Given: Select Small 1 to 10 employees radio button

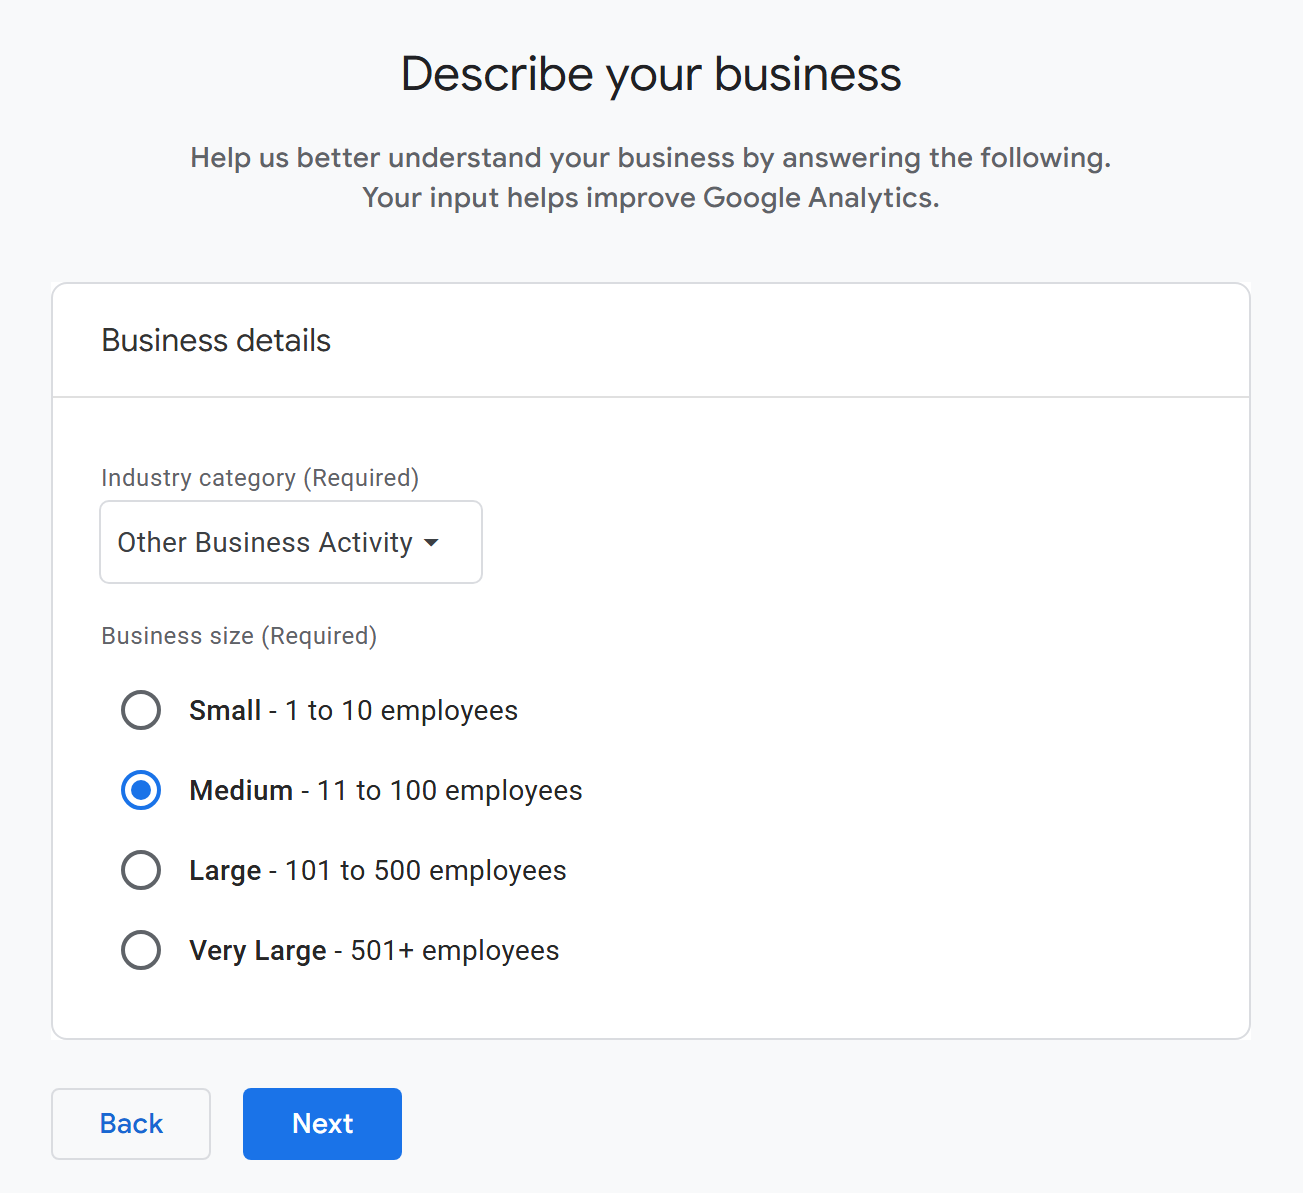Looking at the screenshot, I should click(141, 710).
